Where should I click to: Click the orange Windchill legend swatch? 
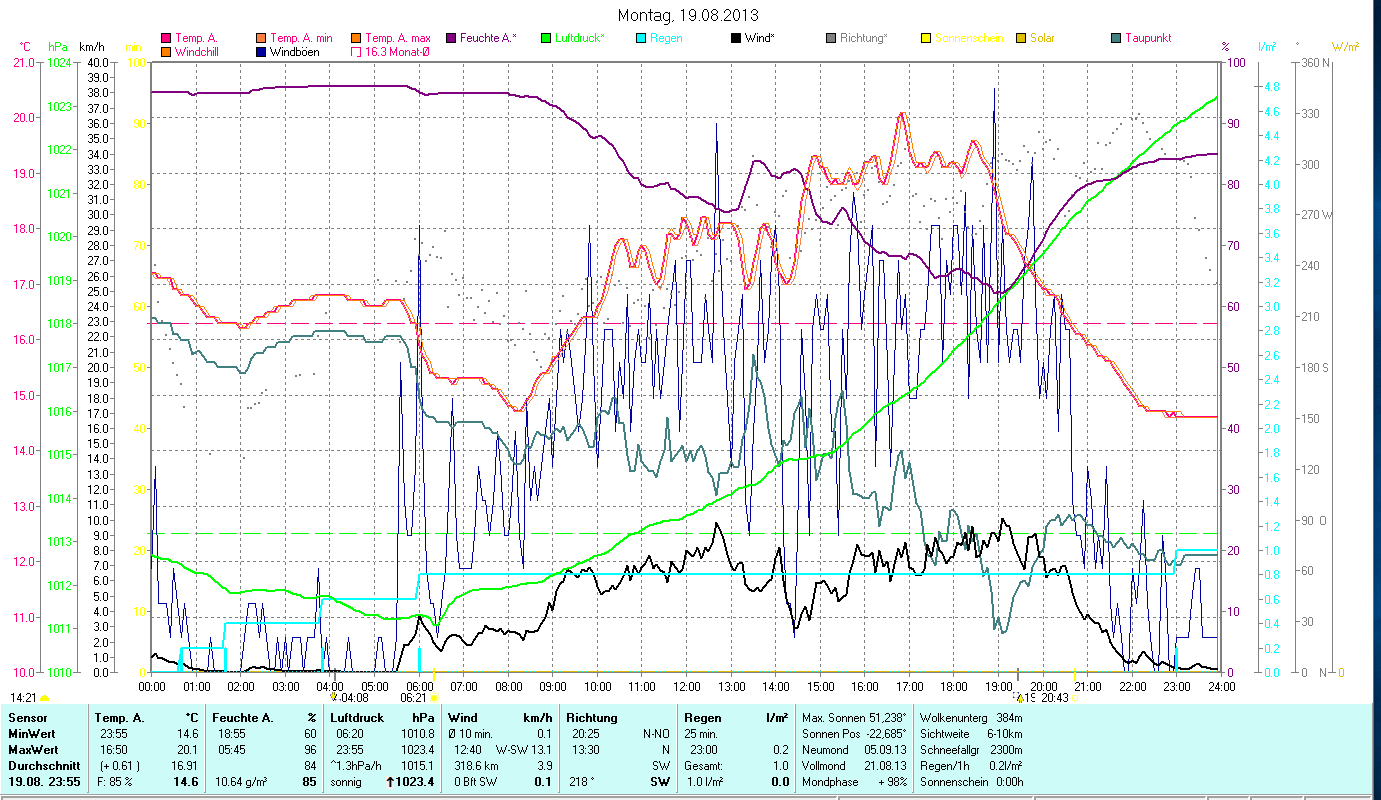tap(166, 51)
